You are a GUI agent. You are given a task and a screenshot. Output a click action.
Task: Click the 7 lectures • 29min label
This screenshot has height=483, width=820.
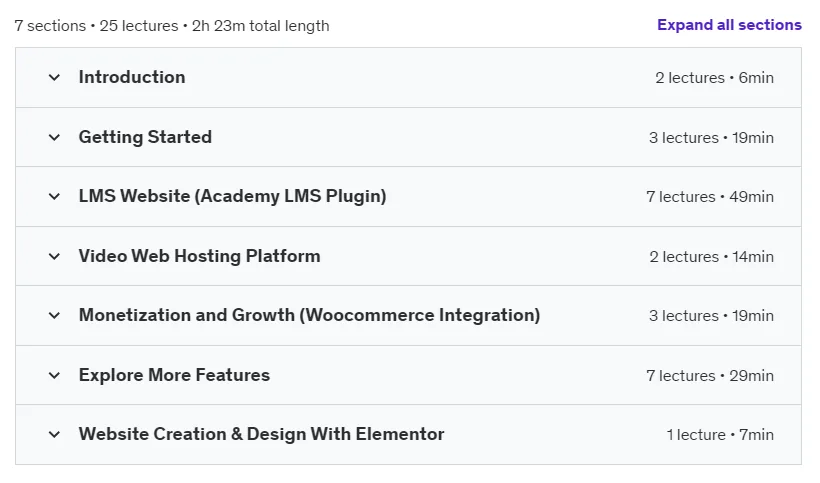coord(710,376)
